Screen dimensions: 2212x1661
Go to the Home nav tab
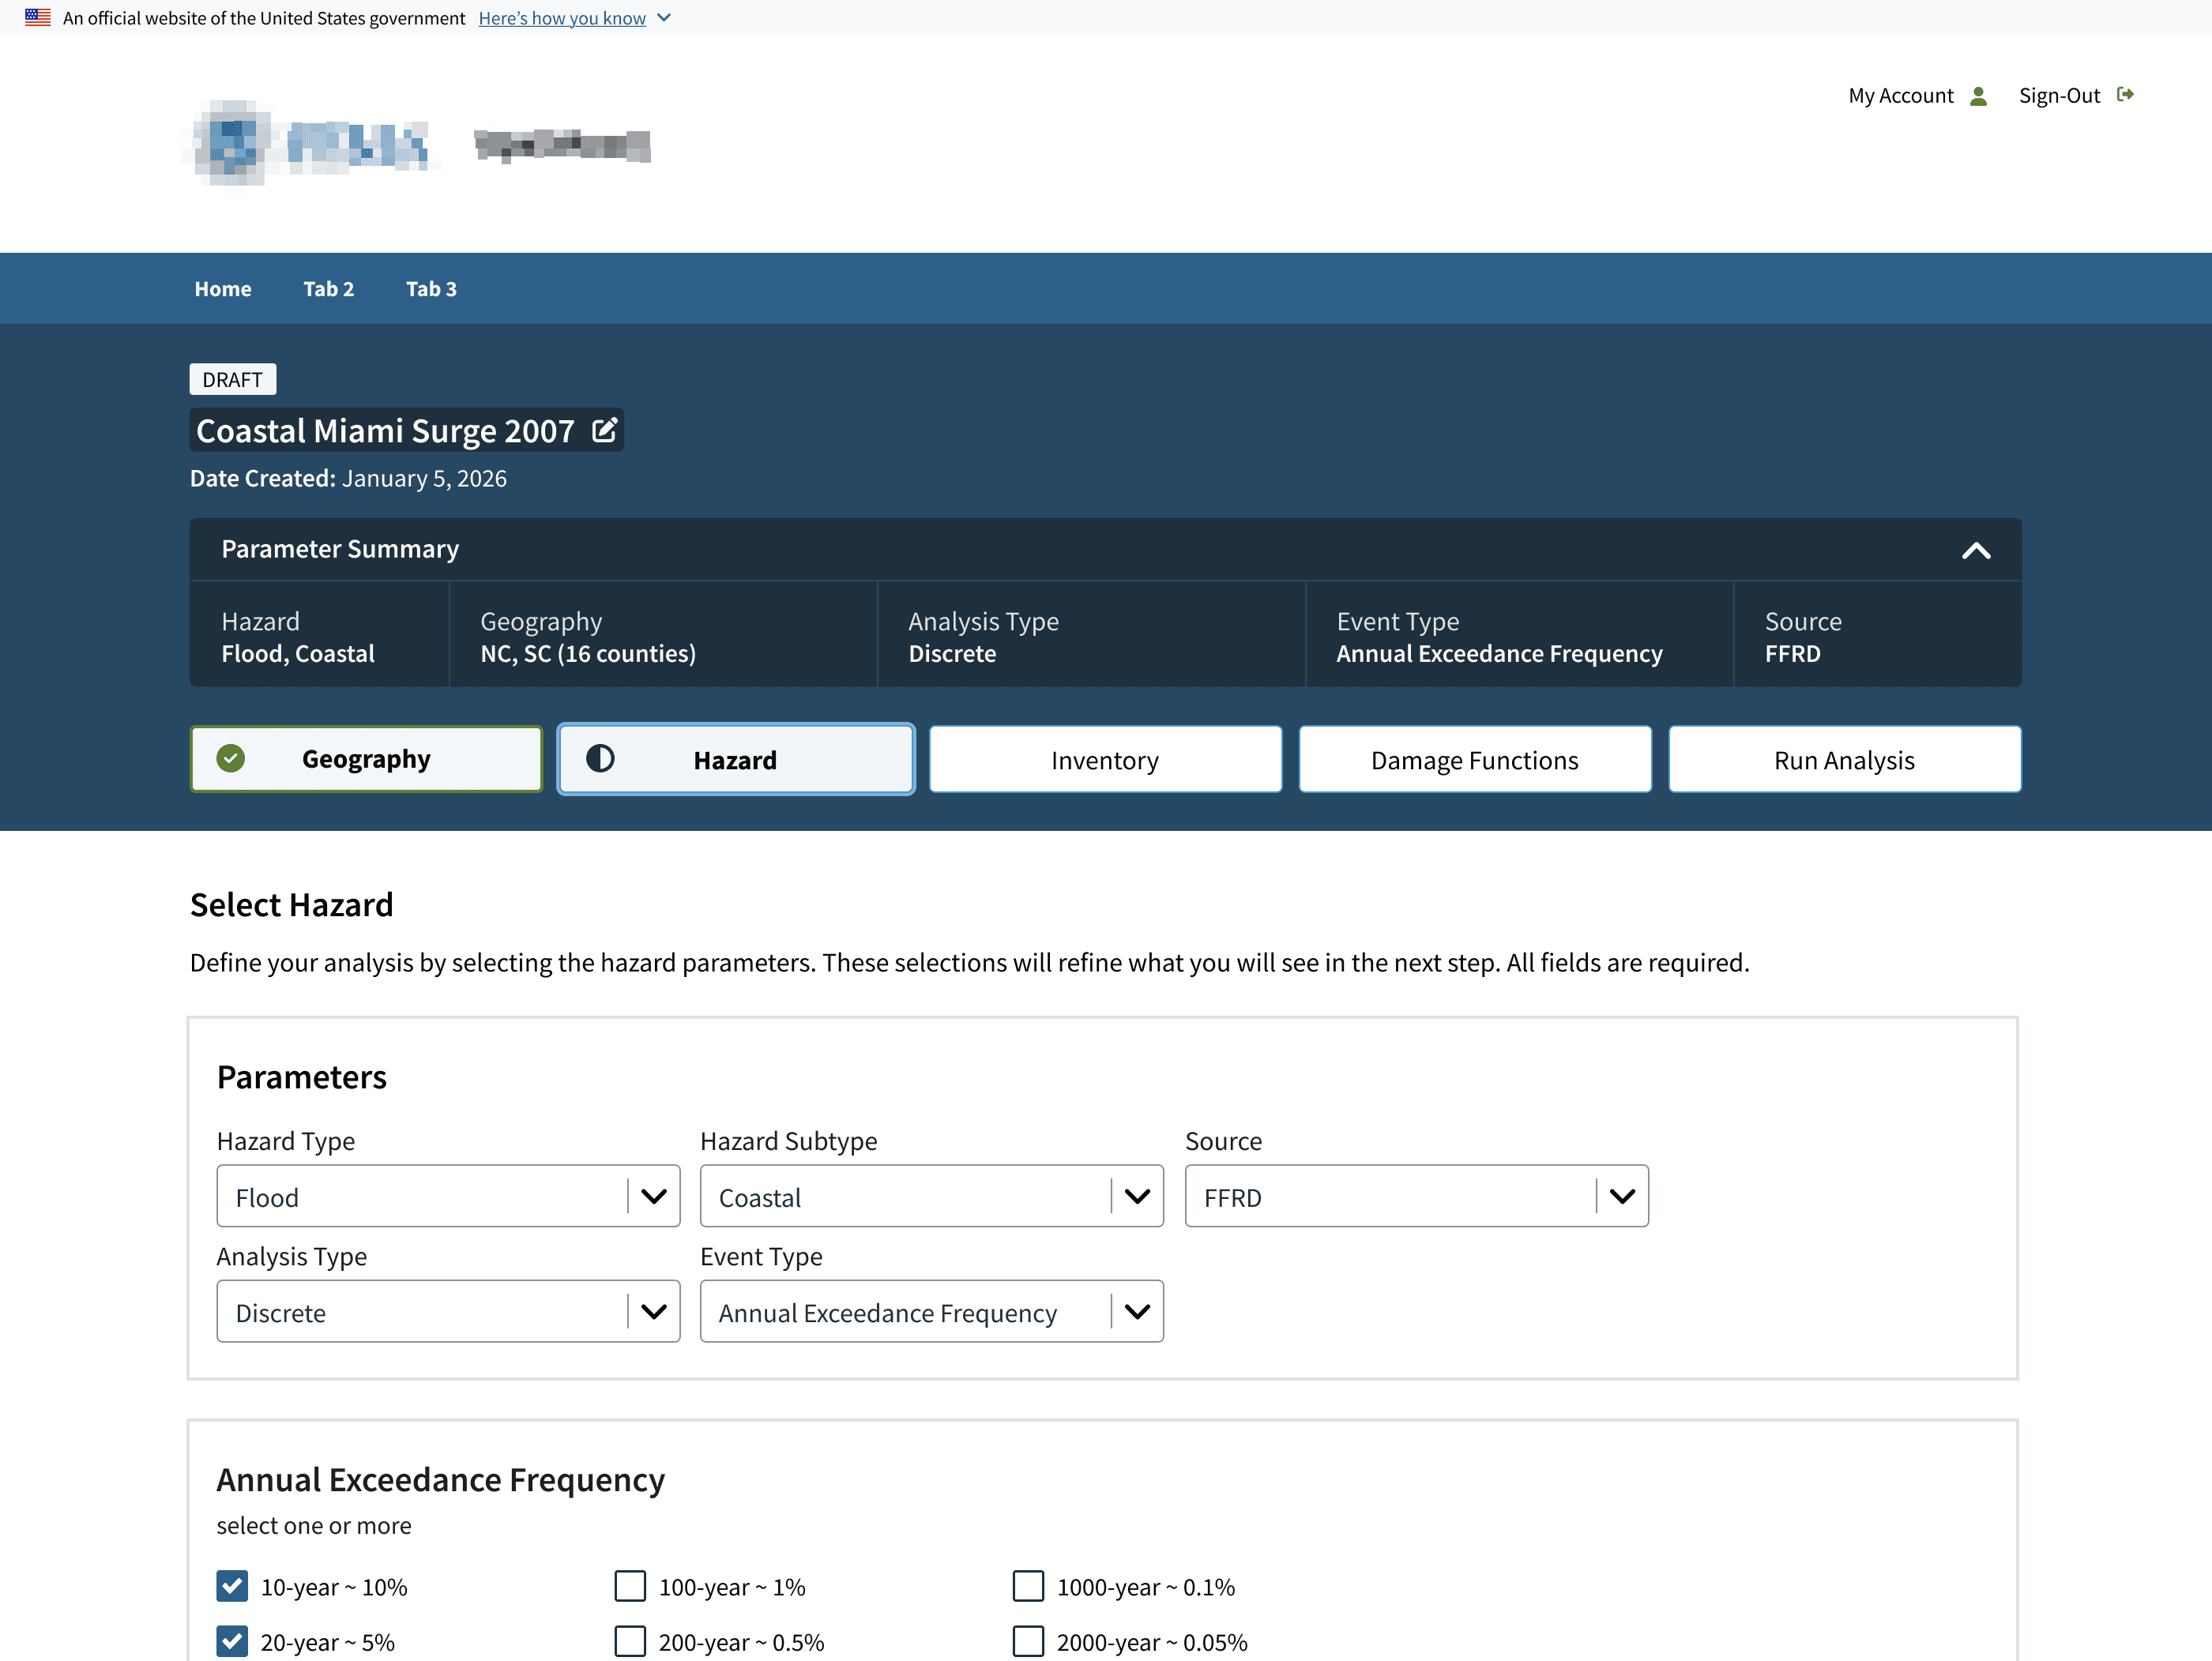(223, 289)
